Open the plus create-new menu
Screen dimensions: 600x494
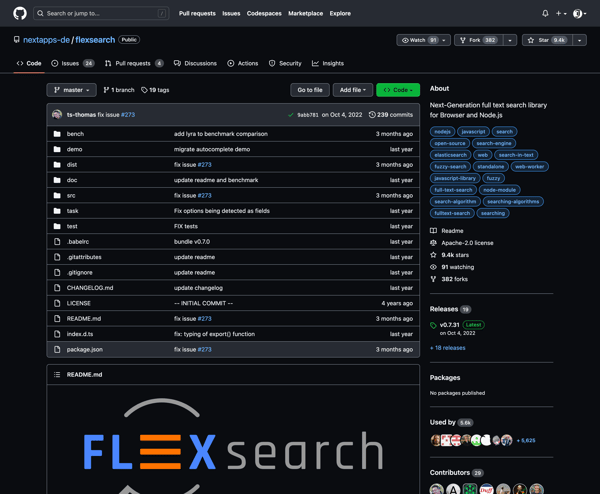[561, 13]
